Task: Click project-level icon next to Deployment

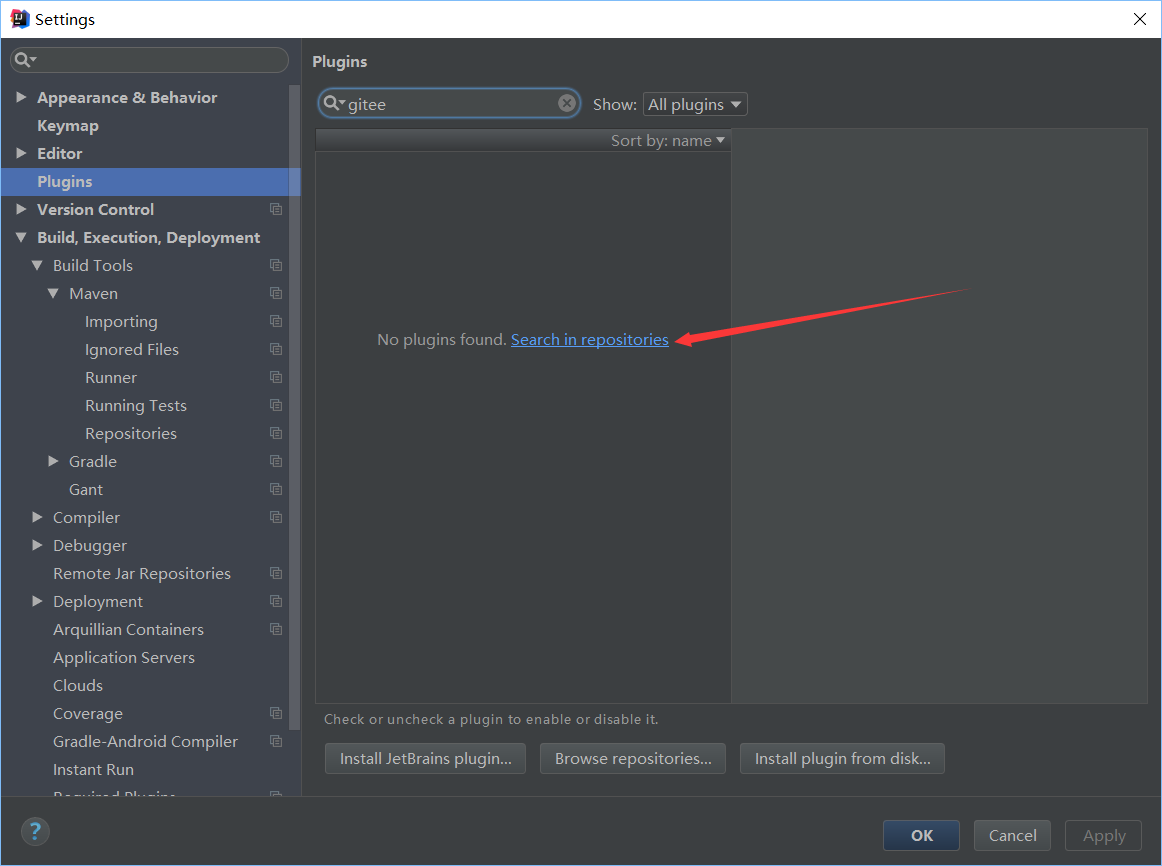Action: point(276,602)
